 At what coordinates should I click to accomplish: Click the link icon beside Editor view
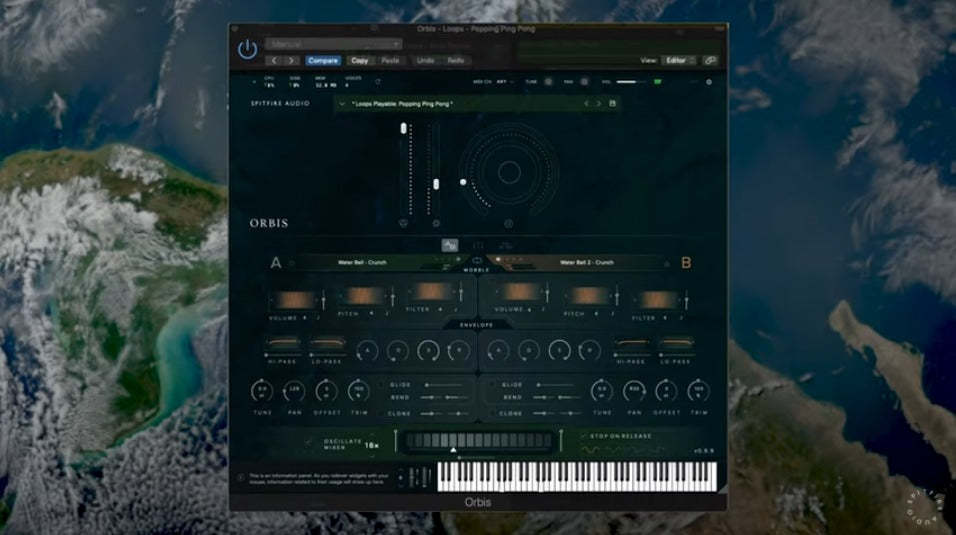click(709, 60)
